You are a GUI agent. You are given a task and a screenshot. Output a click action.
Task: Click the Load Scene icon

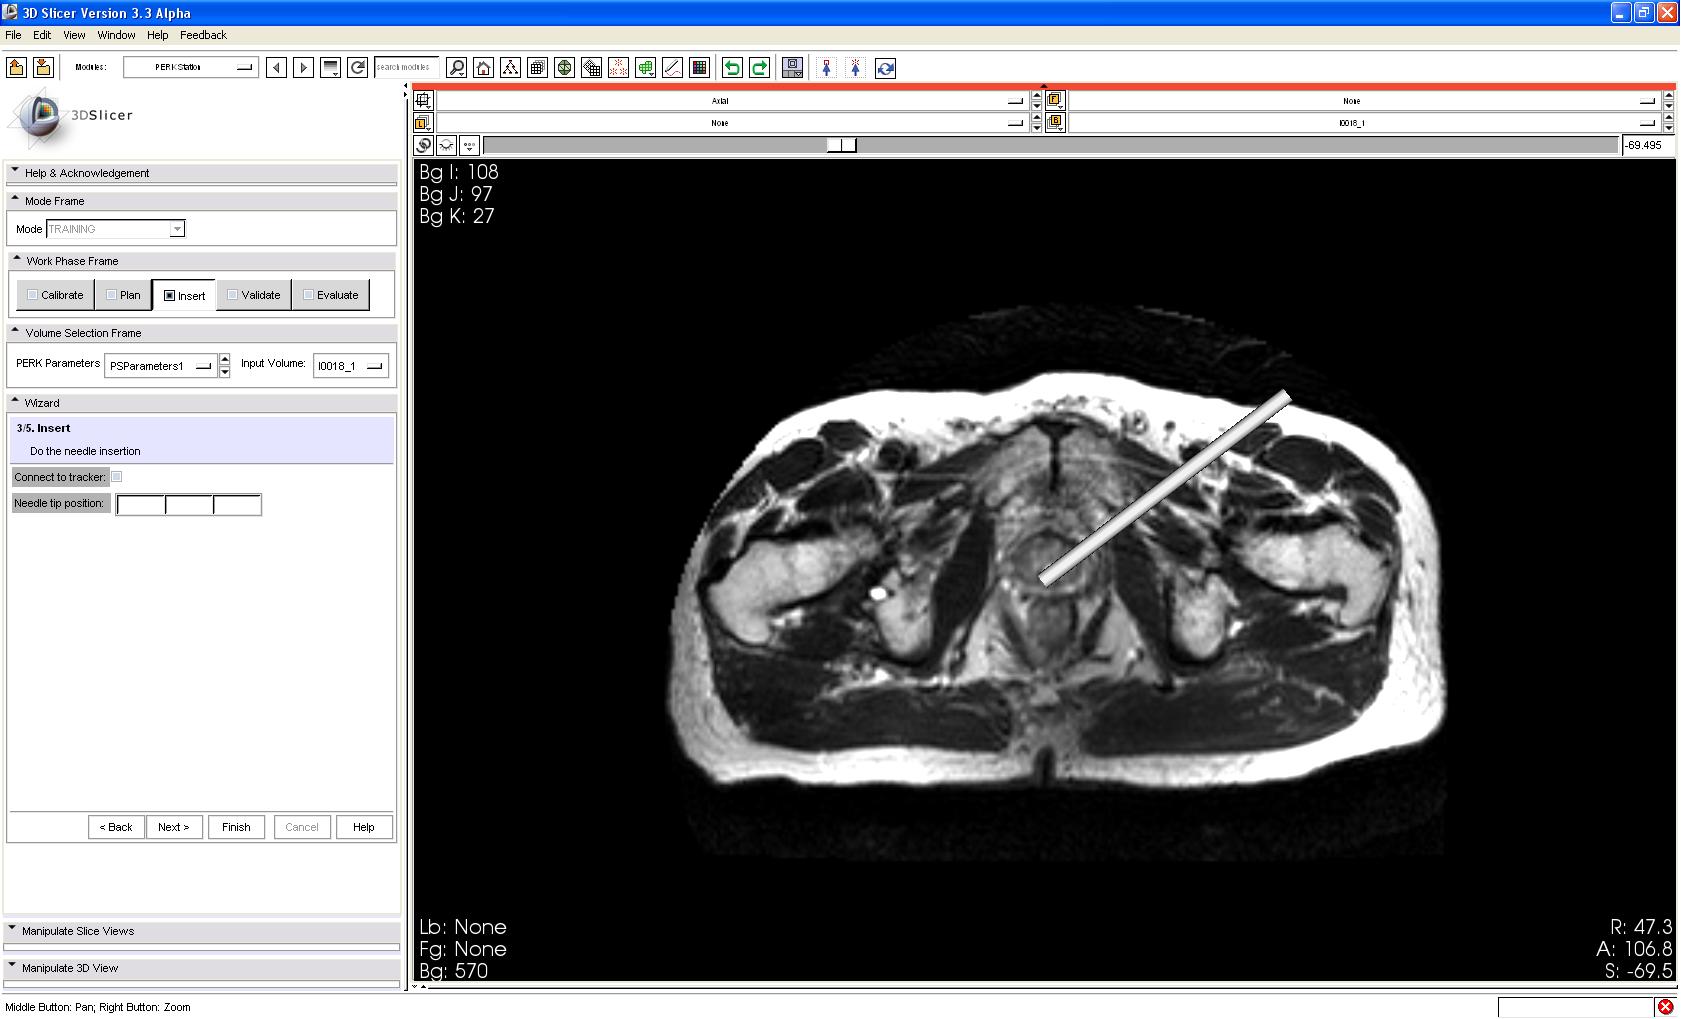[16, 67]
